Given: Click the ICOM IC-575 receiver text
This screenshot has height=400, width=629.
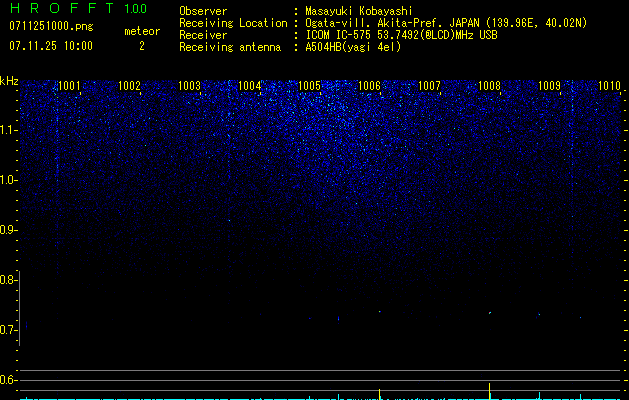Looking at the screenshot, I should click(x=401, y=35).
